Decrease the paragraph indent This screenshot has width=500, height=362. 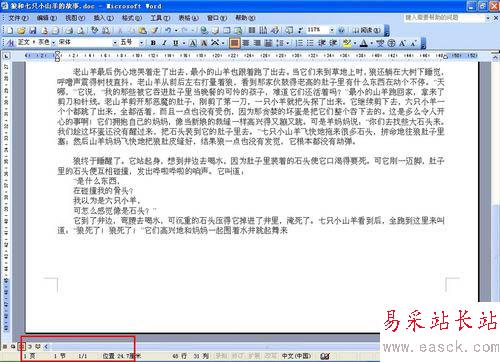coord(322,43)
